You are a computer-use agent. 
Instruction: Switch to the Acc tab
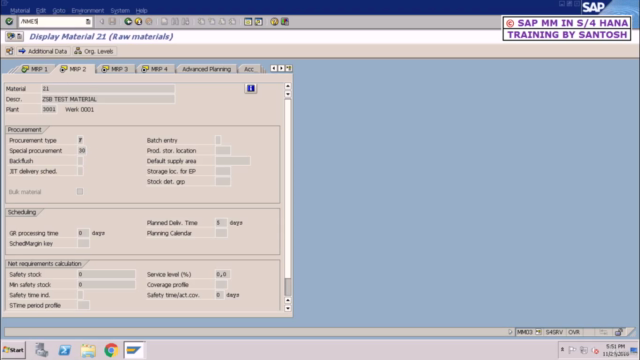[x=249, y=69]
